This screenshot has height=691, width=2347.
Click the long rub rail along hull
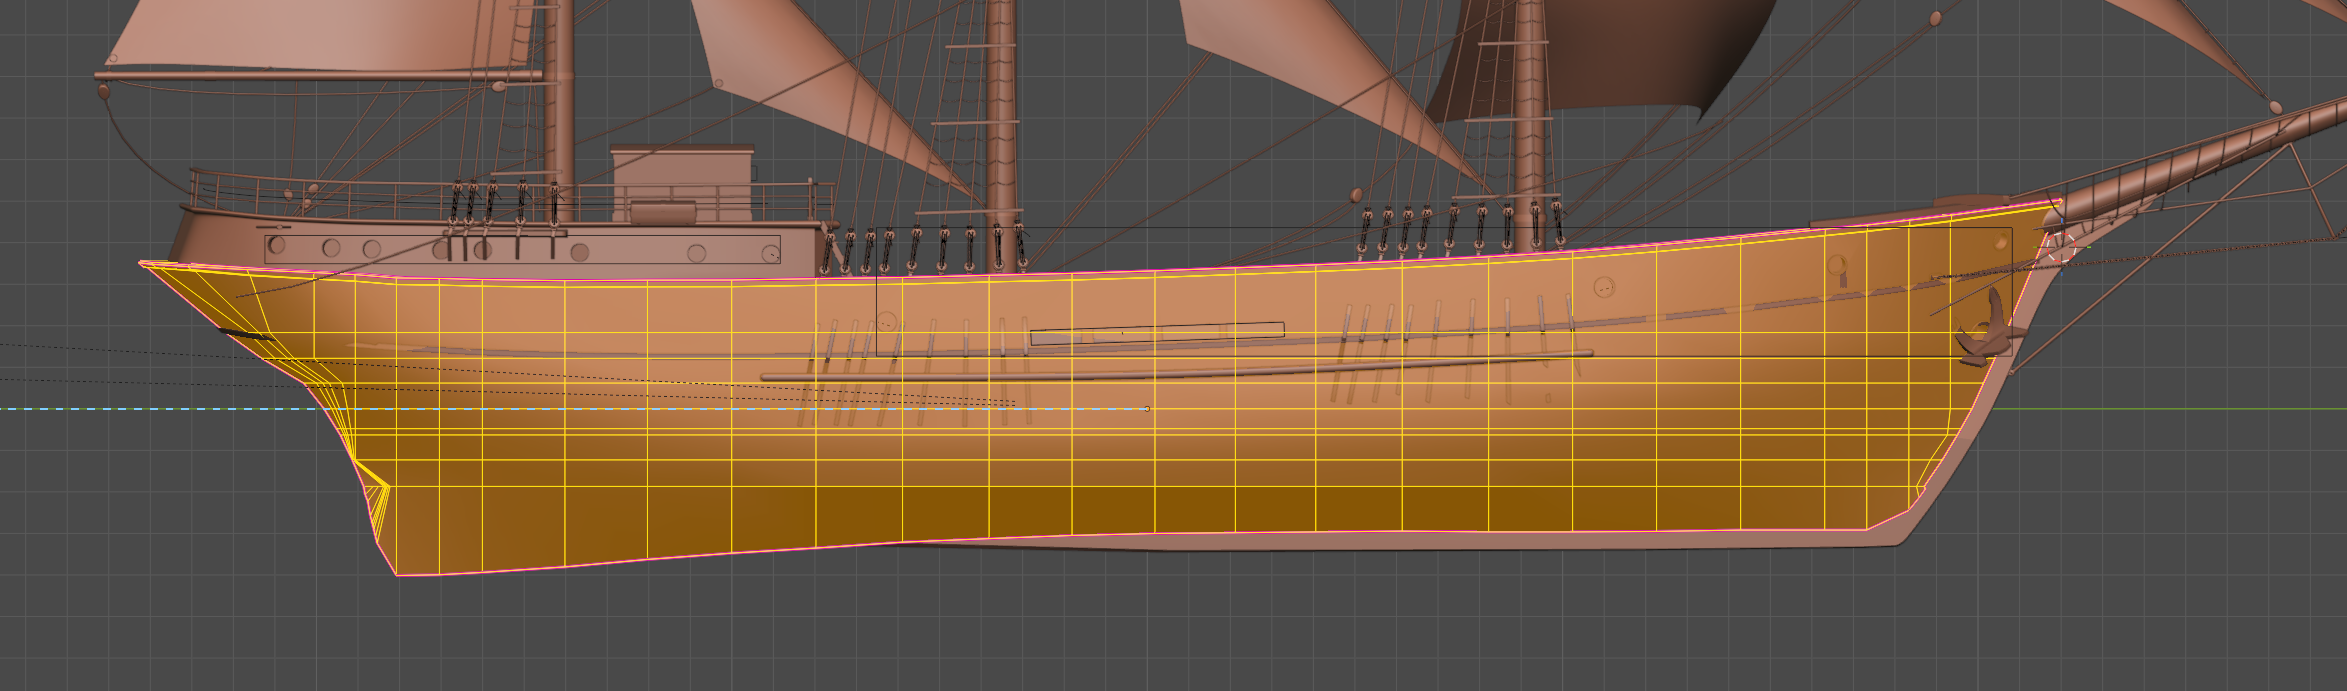1177,368
